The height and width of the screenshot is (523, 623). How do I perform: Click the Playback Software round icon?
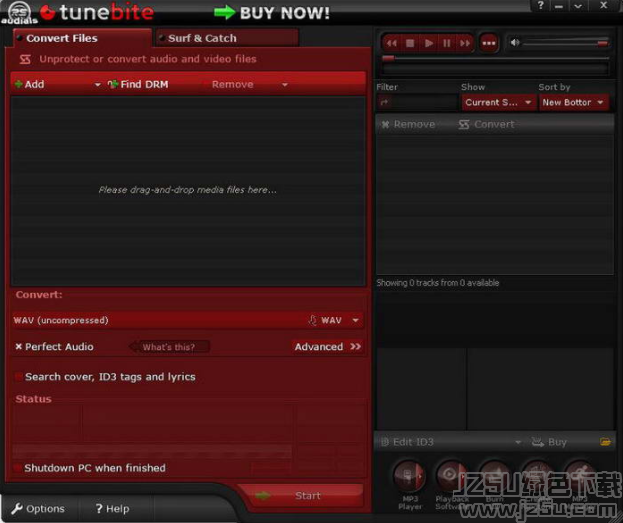[452, 475]
